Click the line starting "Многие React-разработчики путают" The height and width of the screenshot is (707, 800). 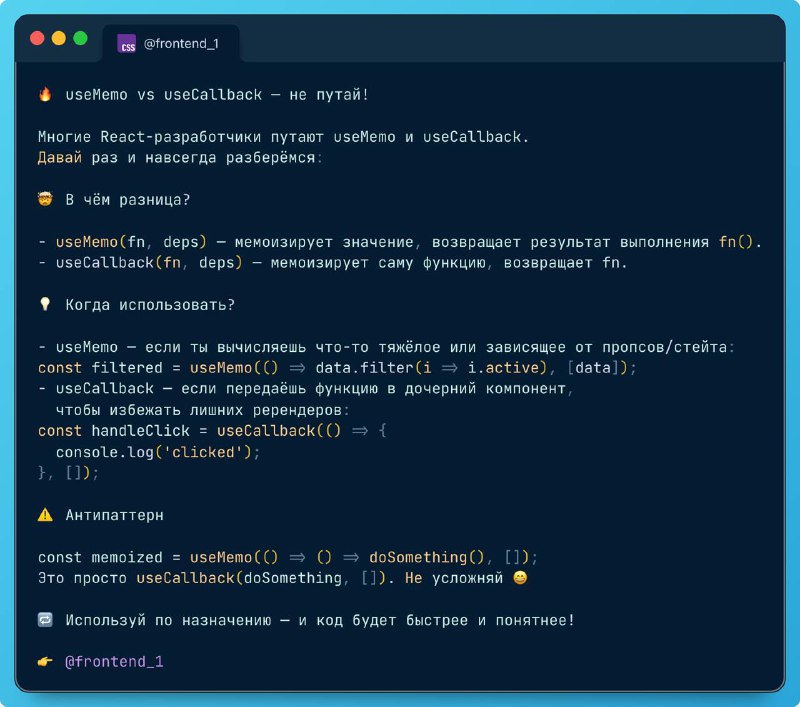283,137
